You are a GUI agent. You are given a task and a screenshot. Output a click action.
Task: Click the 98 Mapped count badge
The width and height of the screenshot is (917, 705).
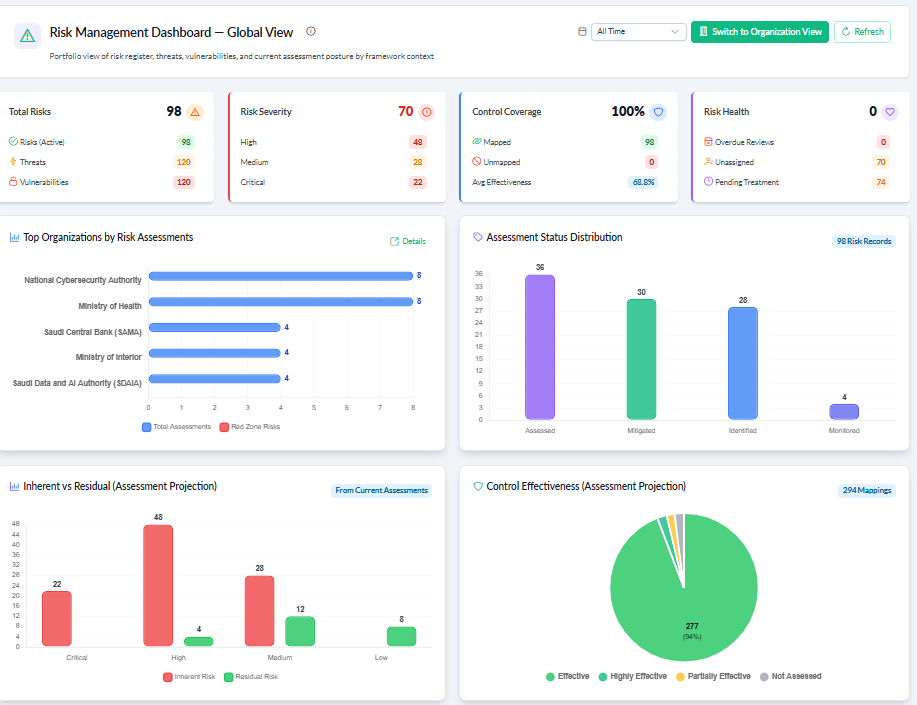(x=649, y=142)
